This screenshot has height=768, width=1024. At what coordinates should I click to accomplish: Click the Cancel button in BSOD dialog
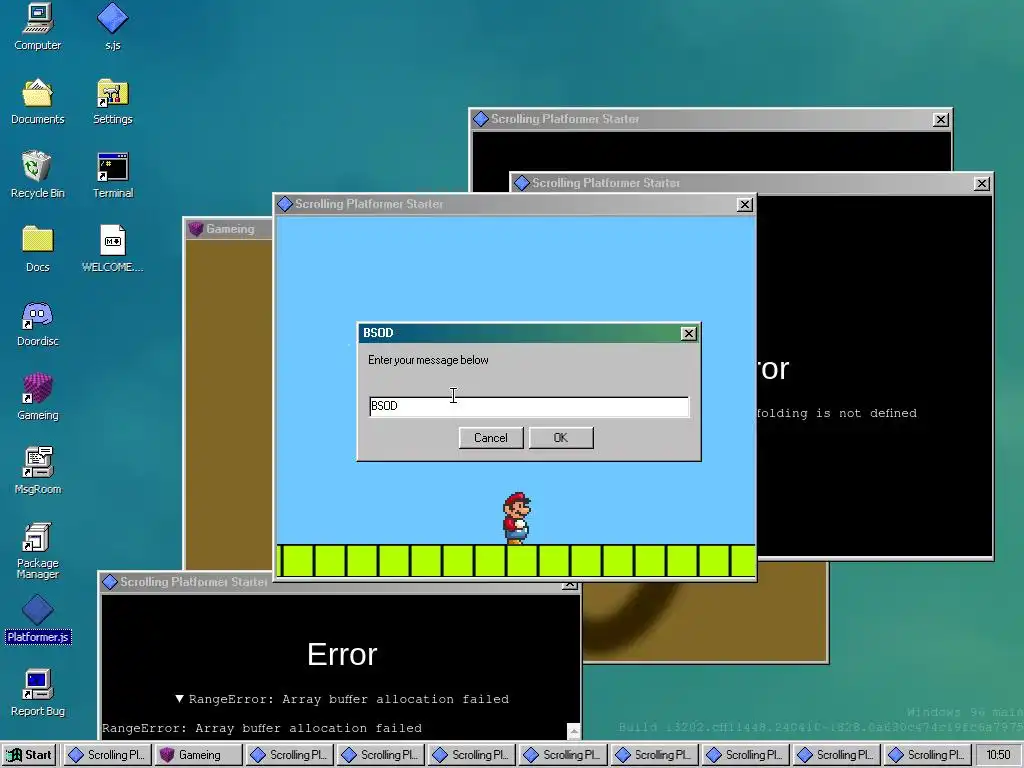[490, 438]
